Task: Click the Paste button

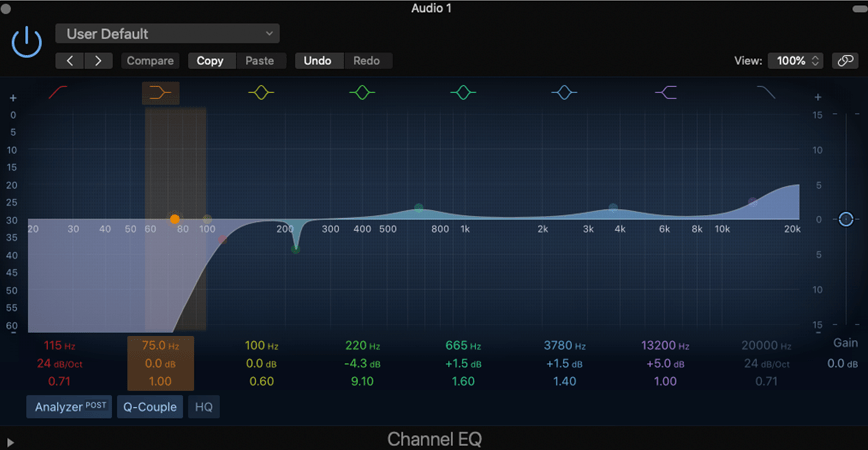Action: coord(260,61)
